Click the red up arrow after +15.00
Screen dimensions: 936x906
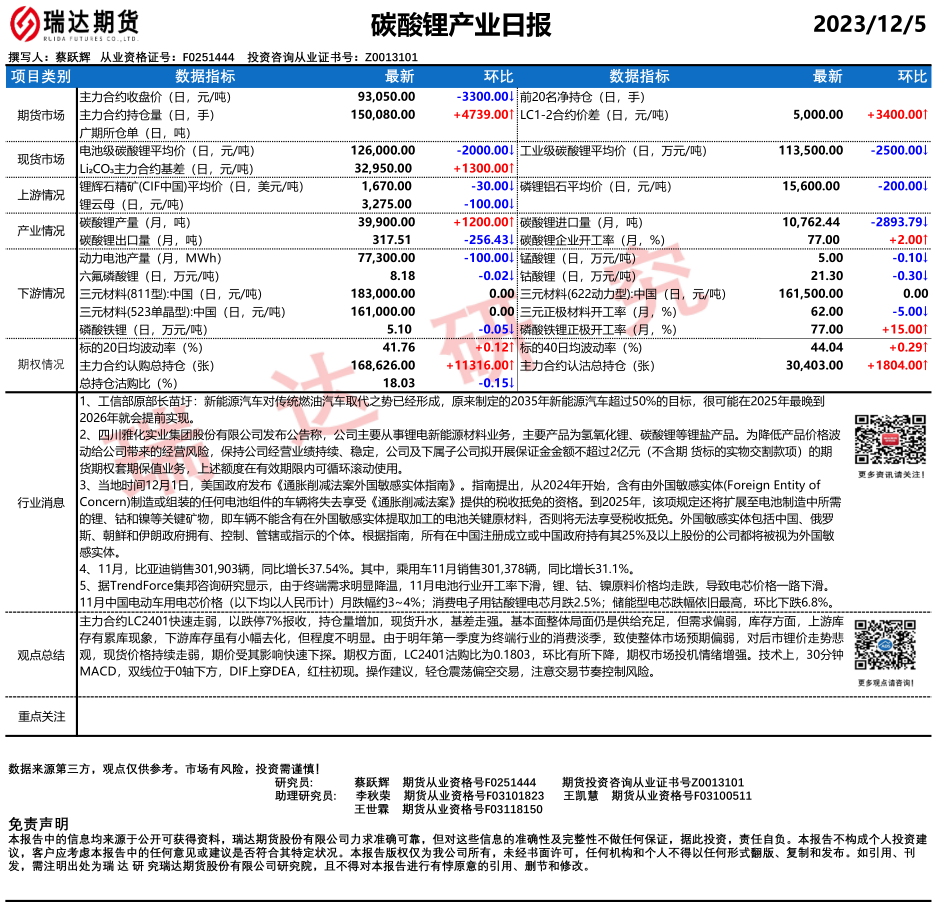(926, 329)
